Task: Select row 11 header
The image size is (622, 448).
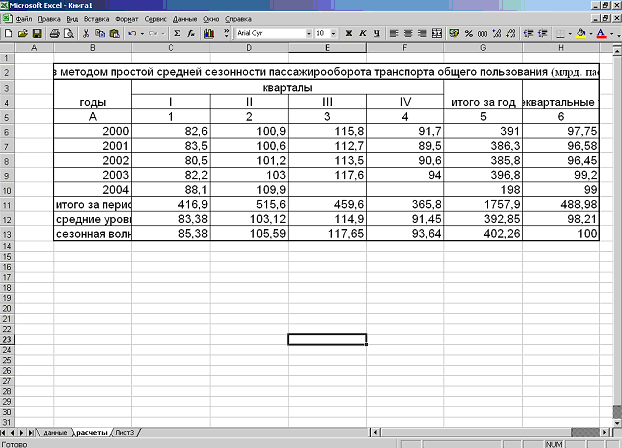Action: click(x=6, y=203)
